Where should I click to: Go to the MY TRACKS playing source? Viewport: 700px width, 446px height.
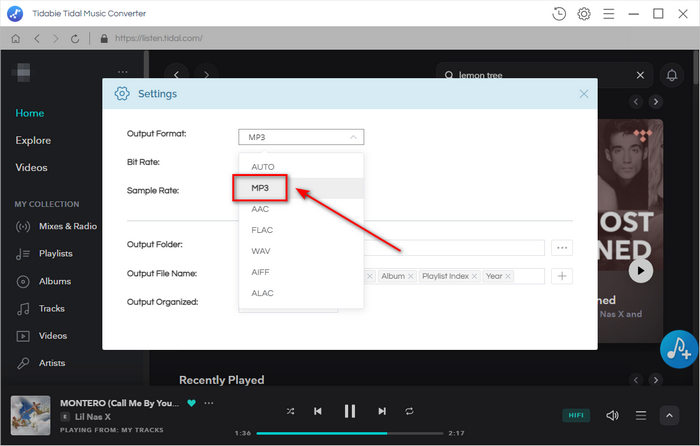click(142, 430)
